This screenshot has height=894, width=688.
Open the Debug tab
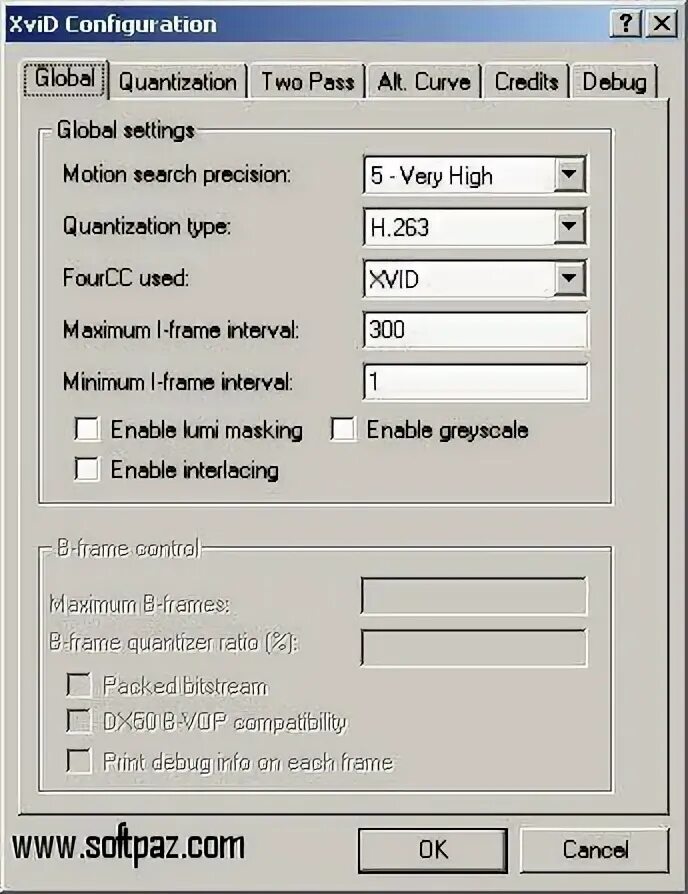614,82
